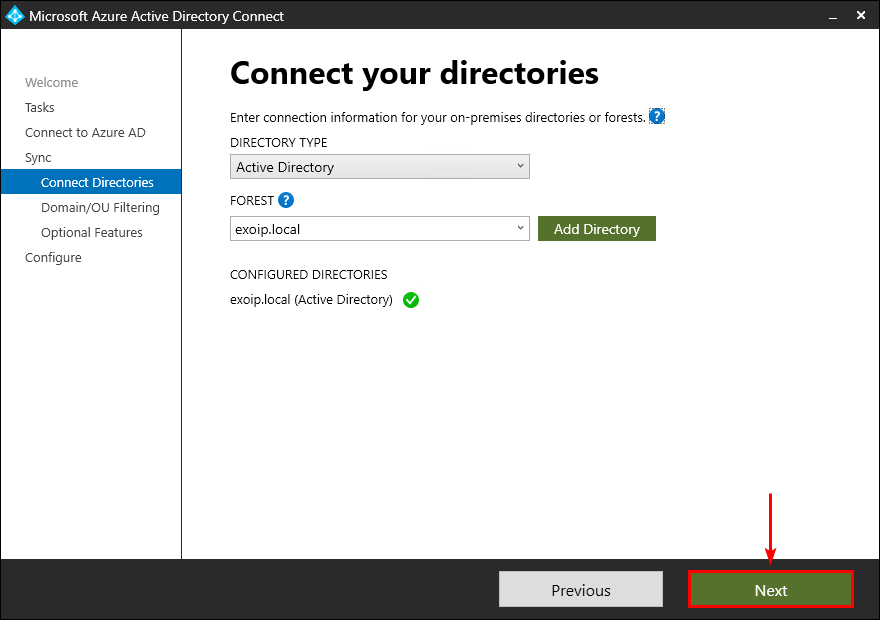Select the Sync sidebar item
880x620 pixels.
[38, 158]
